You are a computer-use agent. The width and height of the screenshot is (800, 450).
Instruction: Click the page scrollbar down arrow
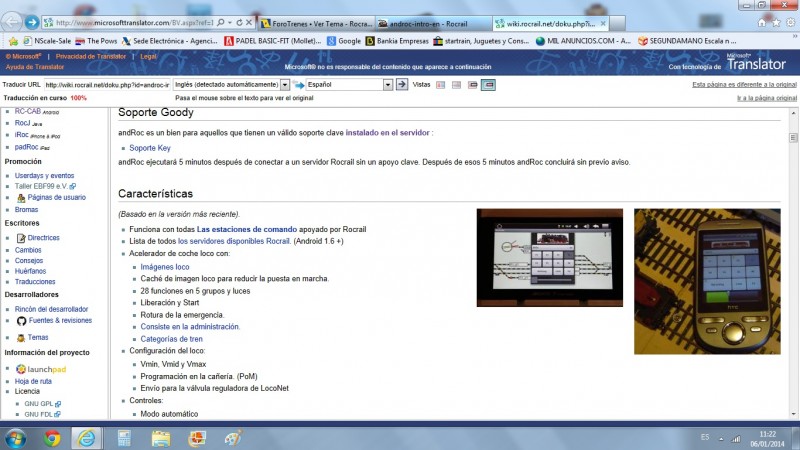click(x=793, y=414)
